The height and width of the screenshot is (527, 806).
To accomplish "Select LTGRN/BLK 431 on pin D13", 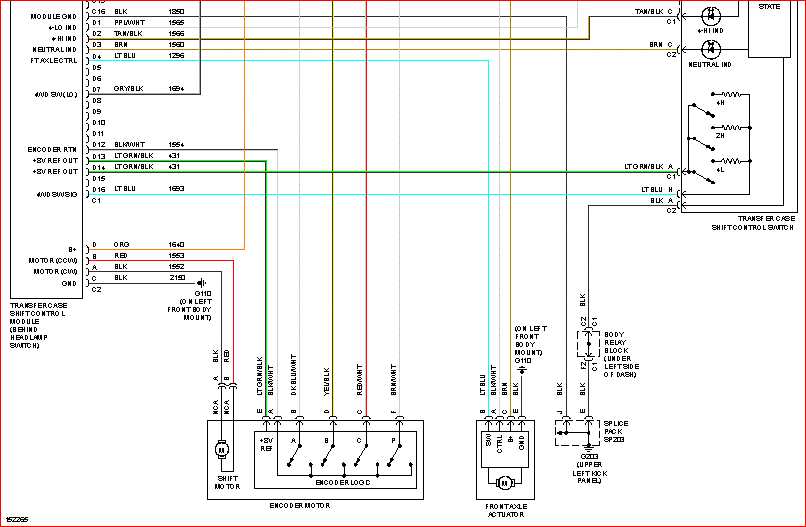I will (x=147, y=155).
